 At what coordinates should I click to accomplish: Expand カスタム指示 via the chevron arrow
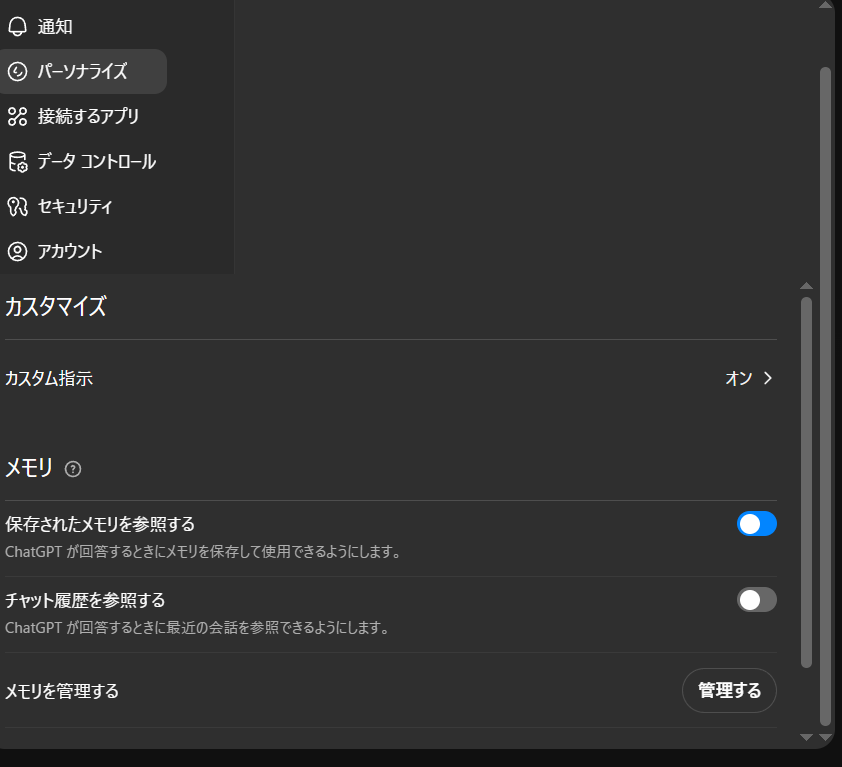(x=768, y=378)
